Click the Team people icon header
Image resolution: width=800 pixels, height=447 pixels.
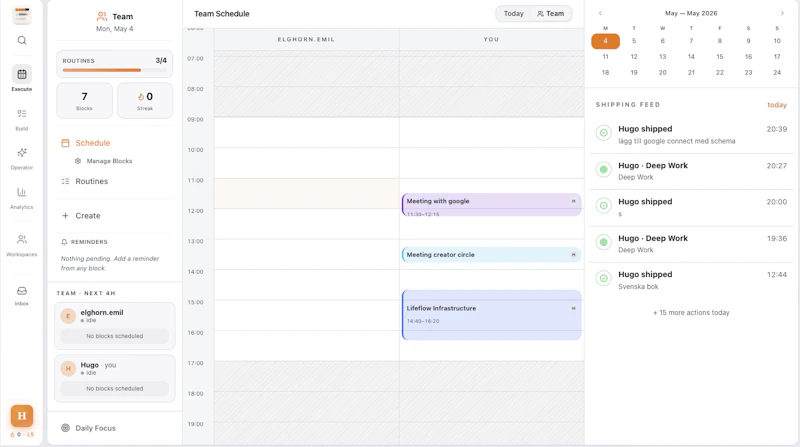102,16
